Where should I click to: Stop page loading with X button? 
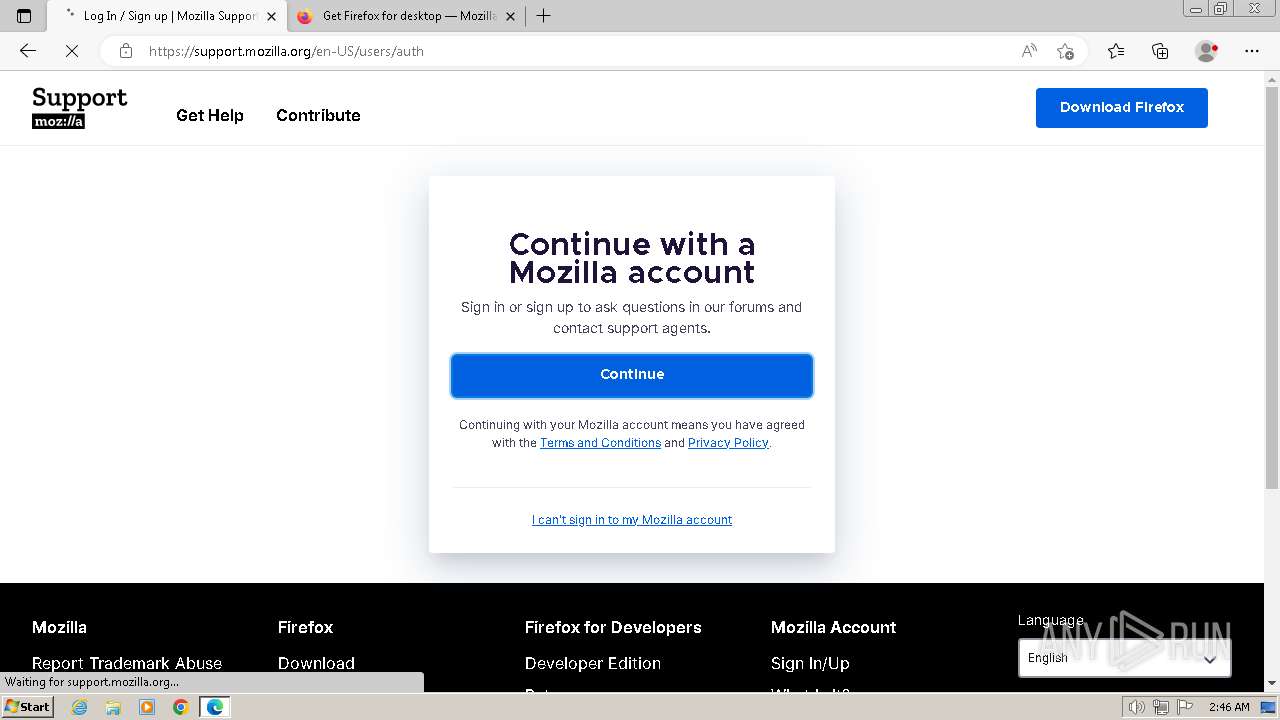tap(72, 51)
